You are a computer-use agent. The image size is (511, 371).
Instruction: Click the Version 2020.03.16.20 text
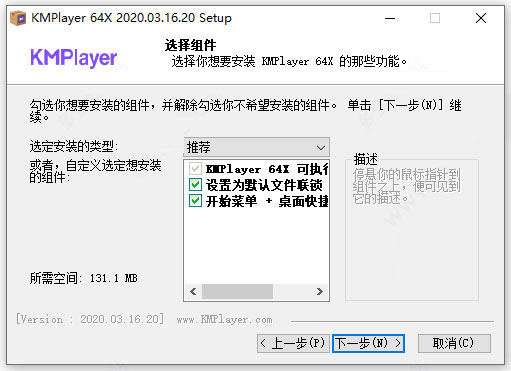pyautogui.click(x=90, y=319)
